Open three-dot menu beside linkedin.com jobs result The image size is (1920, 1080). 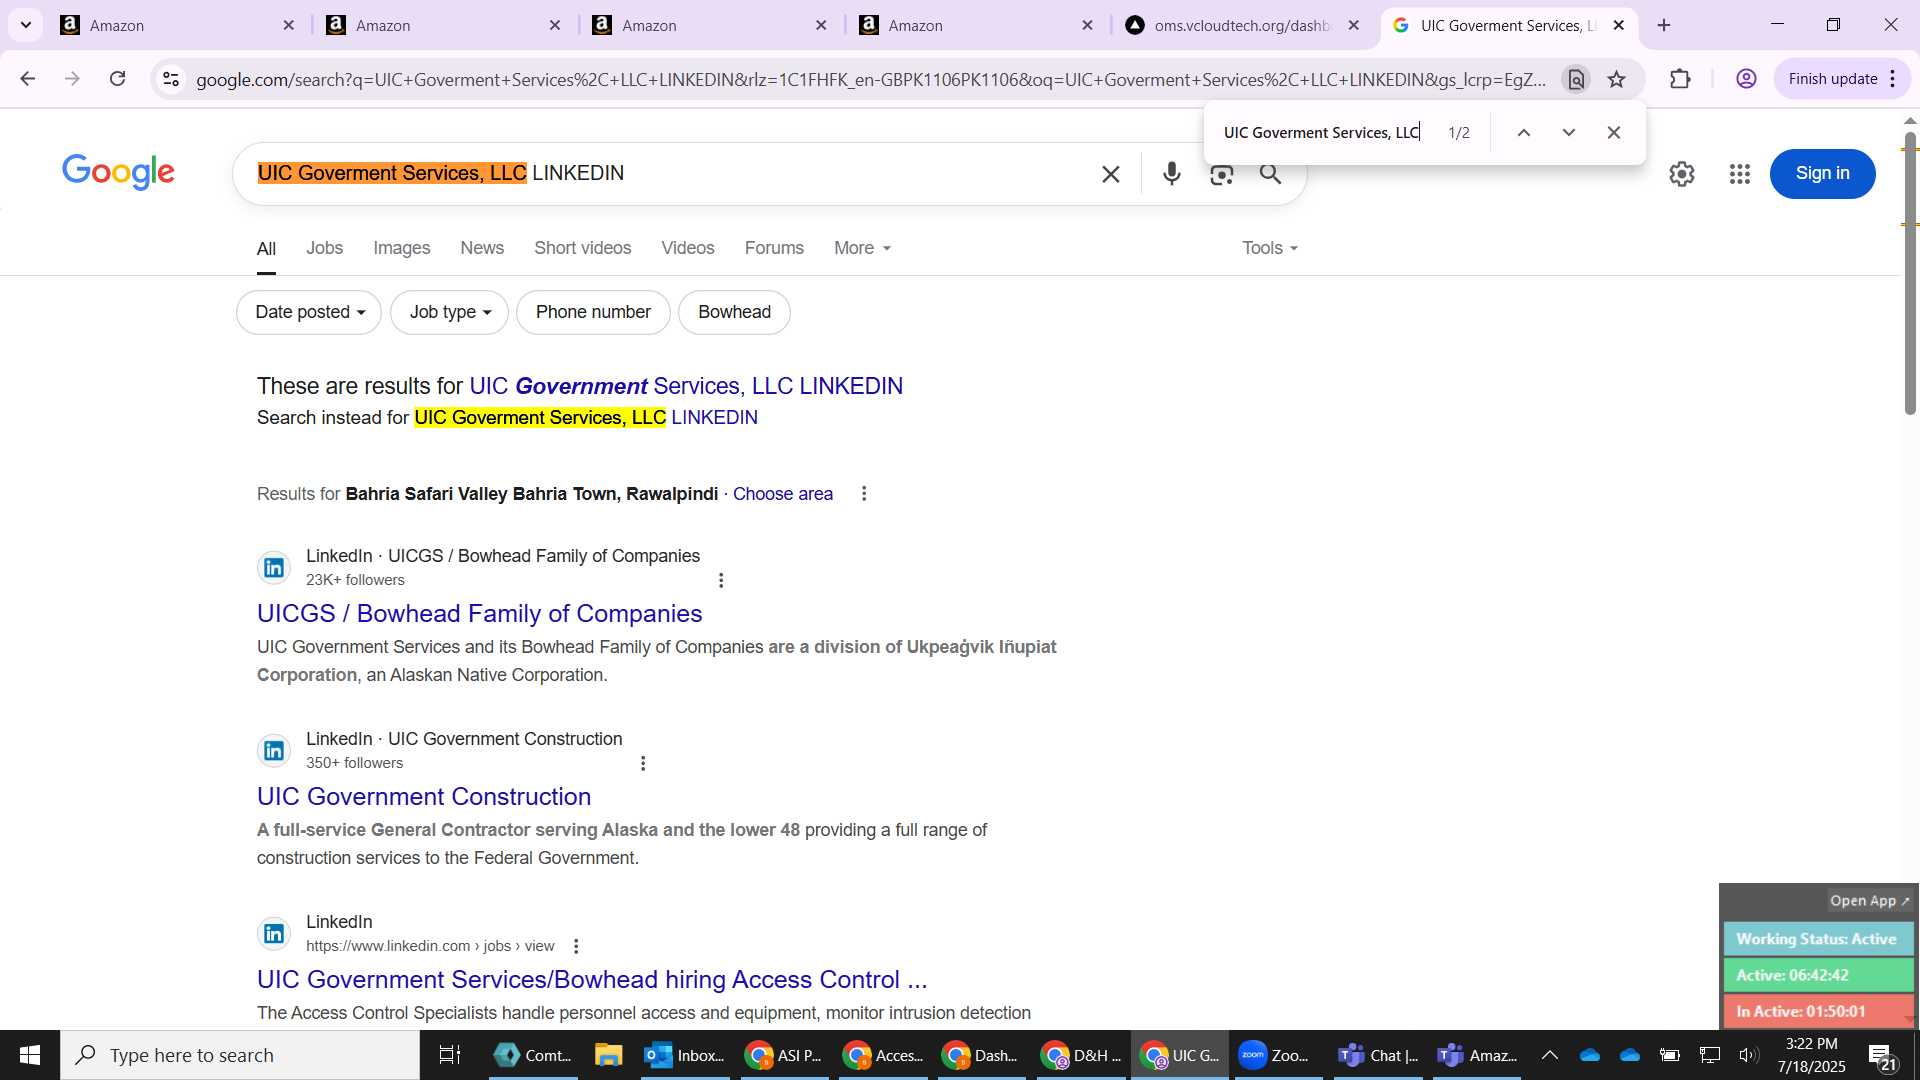point(575,946)
